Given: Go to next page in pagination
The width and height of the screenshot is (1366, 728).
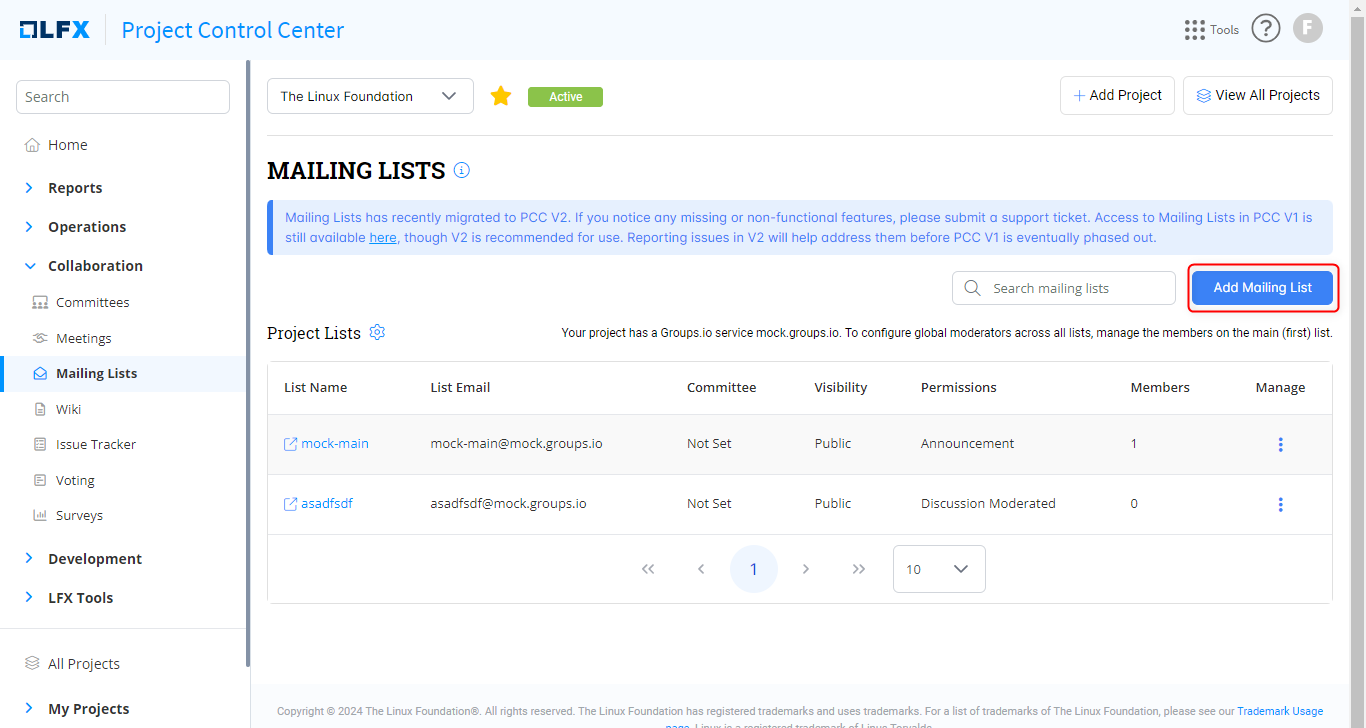Looking at the screenshot, I should [806, 569].
